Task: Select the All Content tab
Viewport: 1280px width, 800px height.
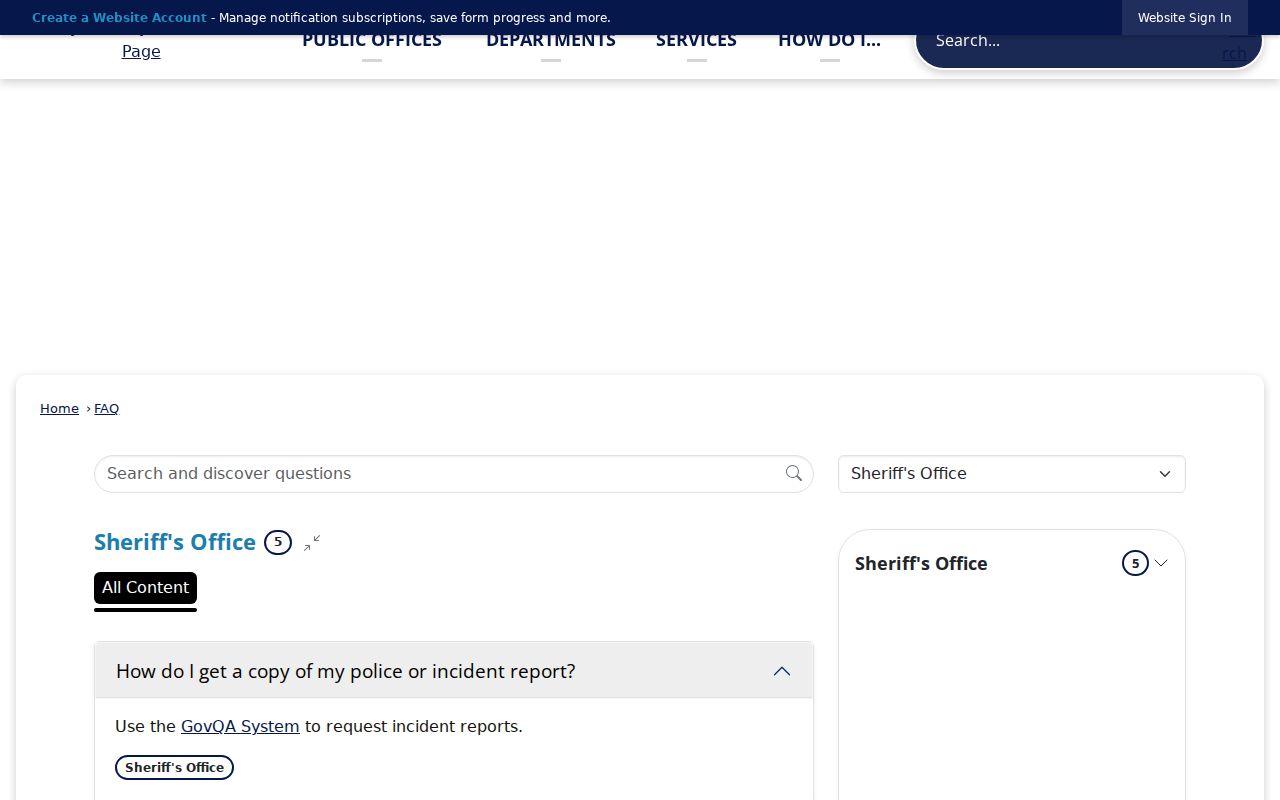Action: [145, 588]
